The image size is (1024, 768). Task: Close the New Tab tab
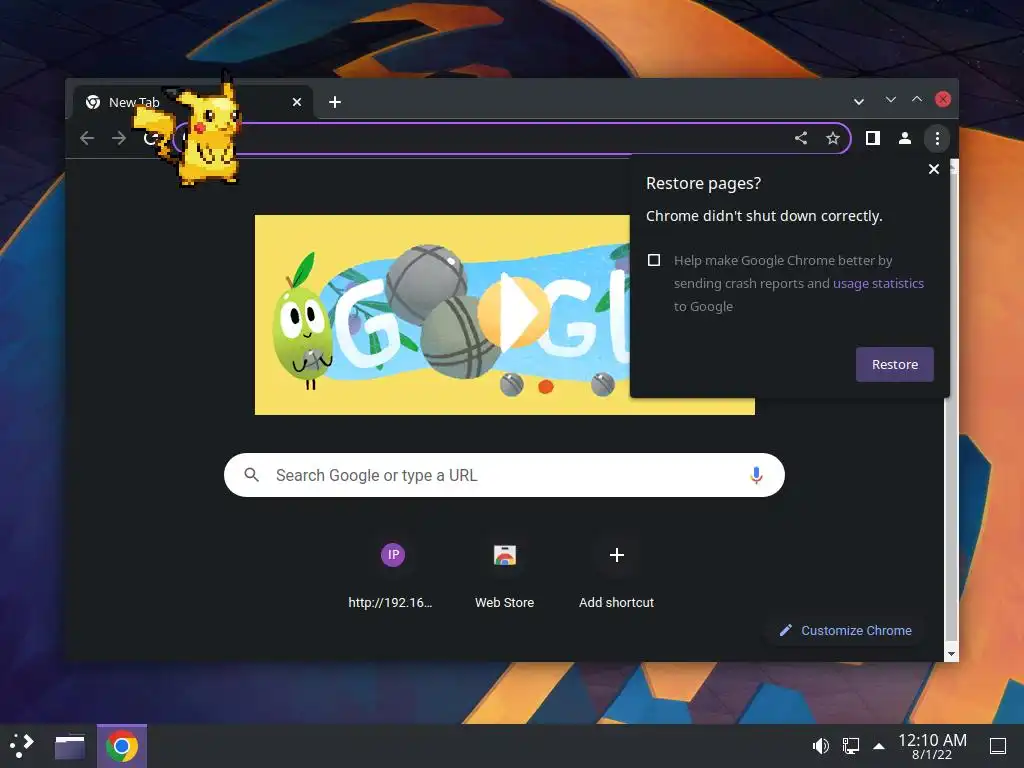click(296, 102)
